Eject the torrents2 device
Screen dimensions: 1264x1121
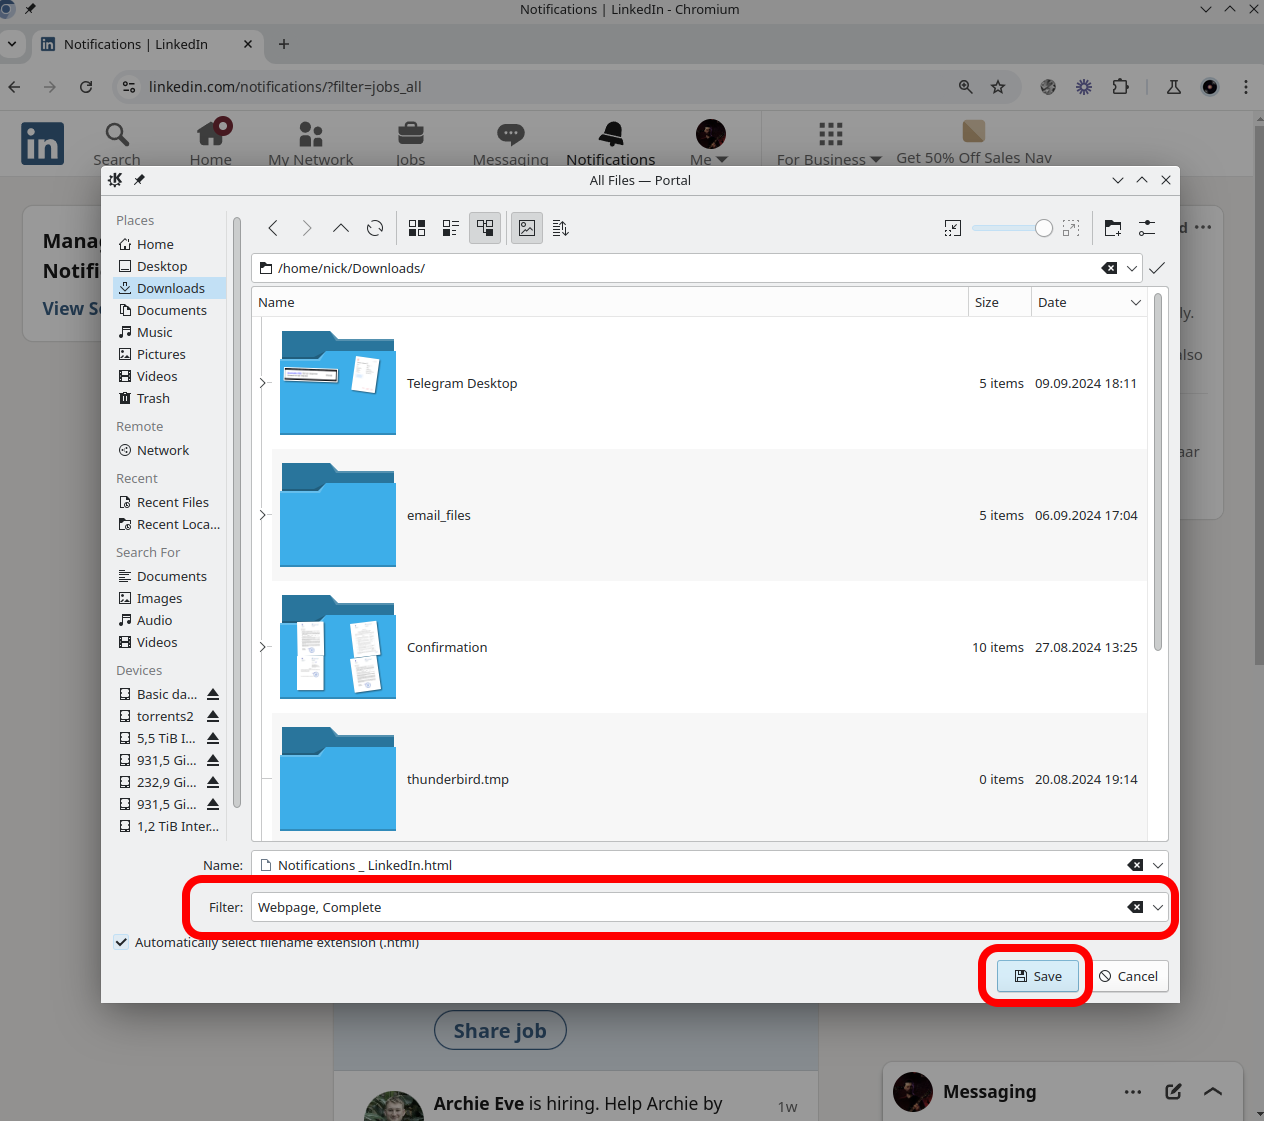213,716
